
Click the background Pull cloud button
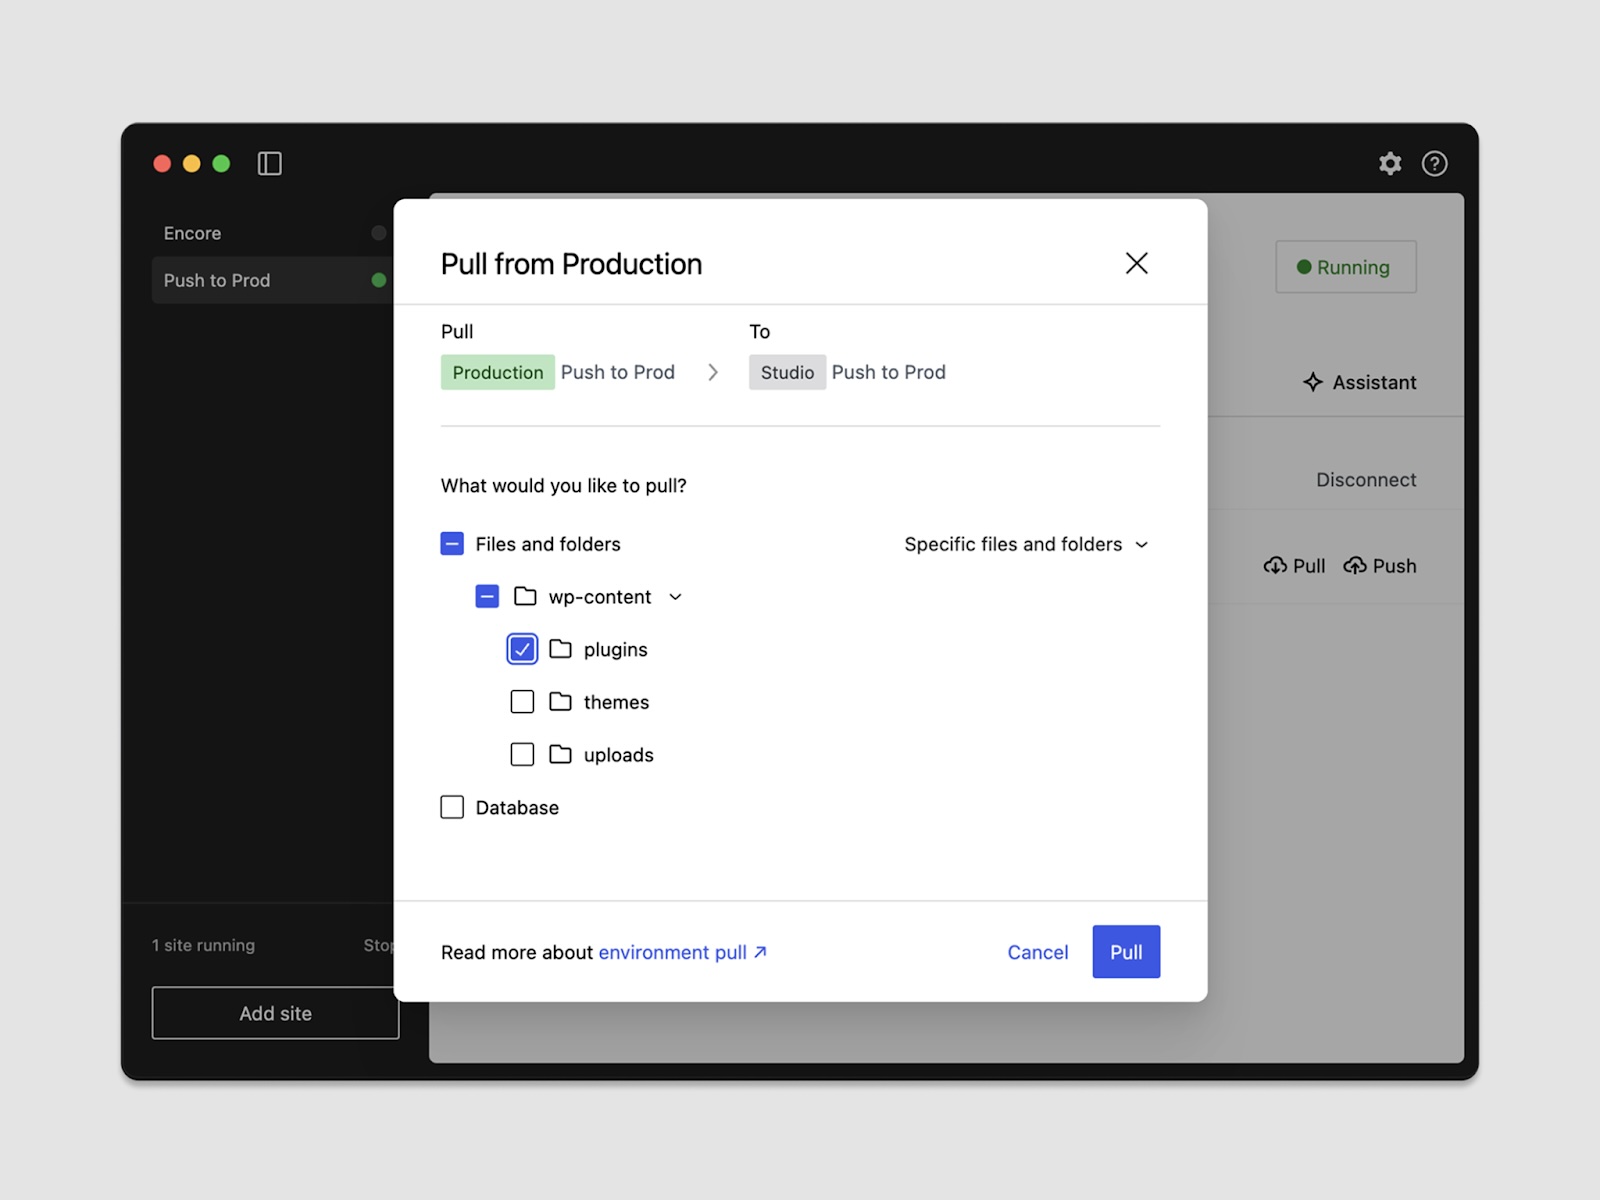(1294, 566)
